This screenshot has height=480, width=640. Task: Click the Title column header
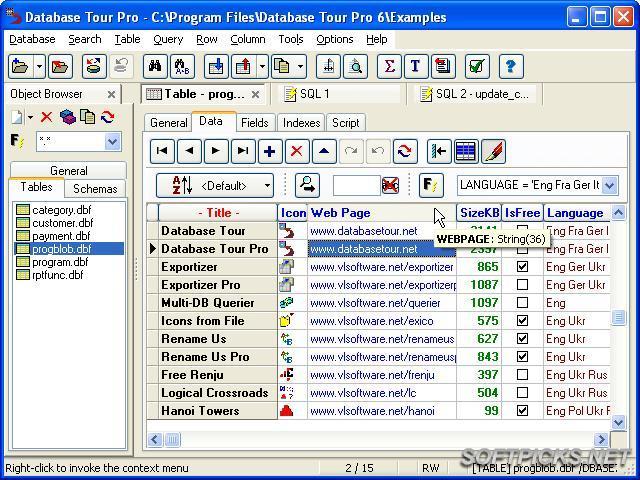click(218, 213)
